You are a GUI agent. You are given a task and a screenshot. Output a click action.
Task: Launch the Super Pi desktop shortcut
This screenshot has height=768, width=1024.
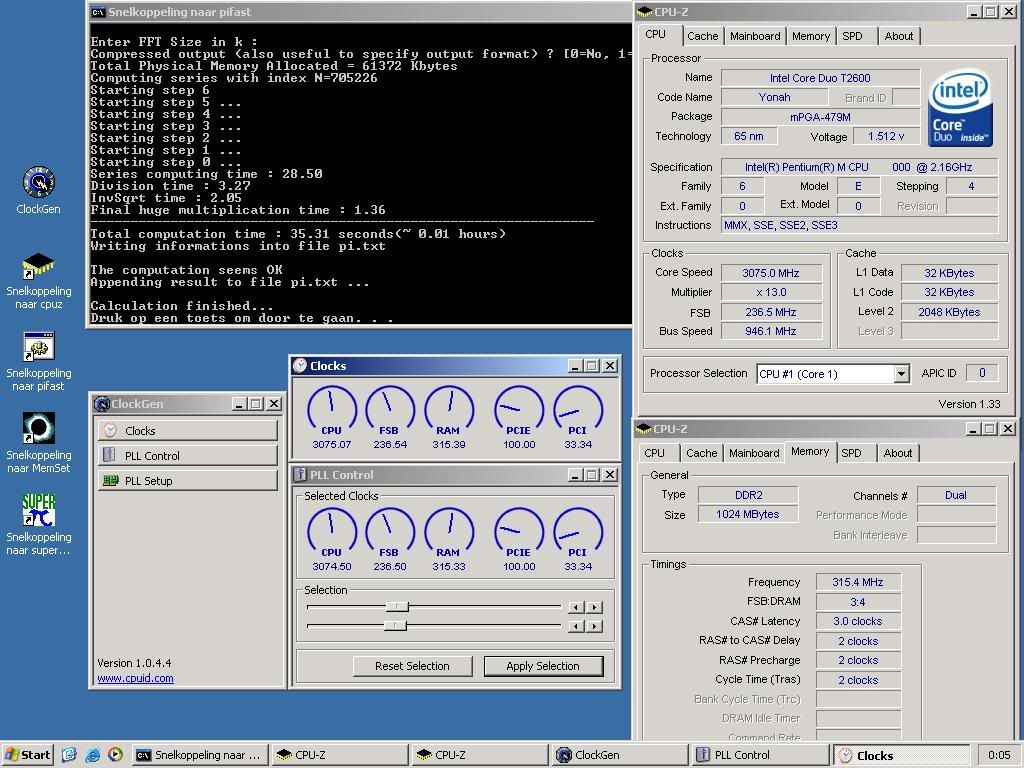[38, 510]
